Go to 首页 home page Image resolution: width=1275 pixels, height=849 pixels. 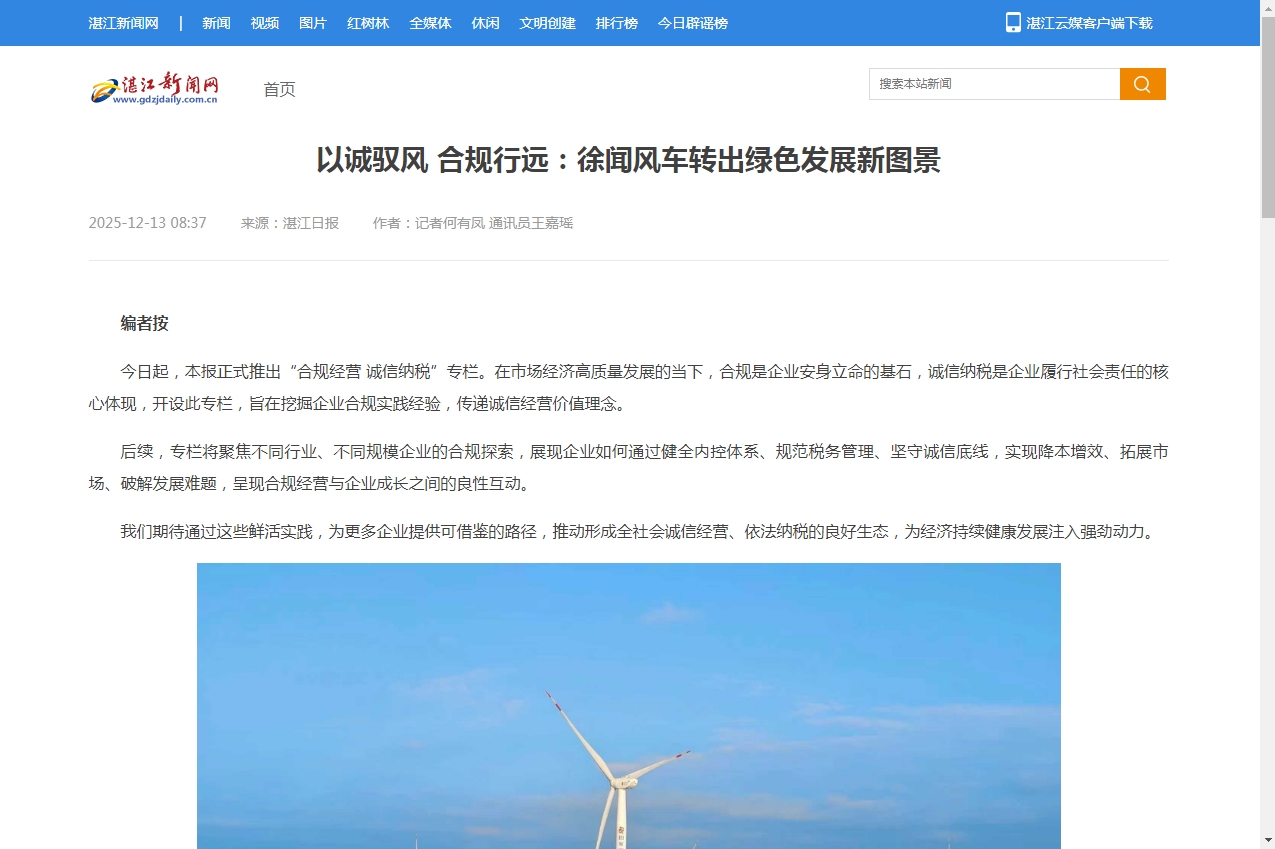coord(279,90)
